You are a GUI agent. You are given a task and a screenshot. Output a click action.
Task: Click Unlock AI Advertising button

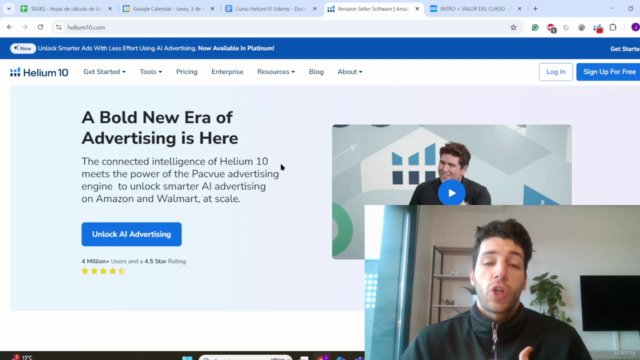click(x=131, y=234)
